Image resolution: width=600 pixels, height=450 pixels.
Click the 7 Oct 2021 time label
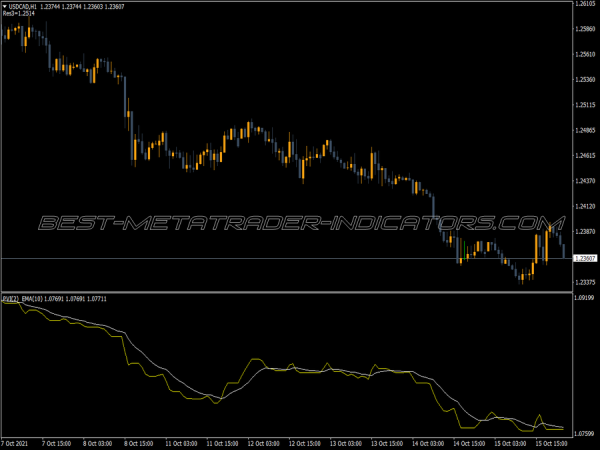click(x=14, y=444)
